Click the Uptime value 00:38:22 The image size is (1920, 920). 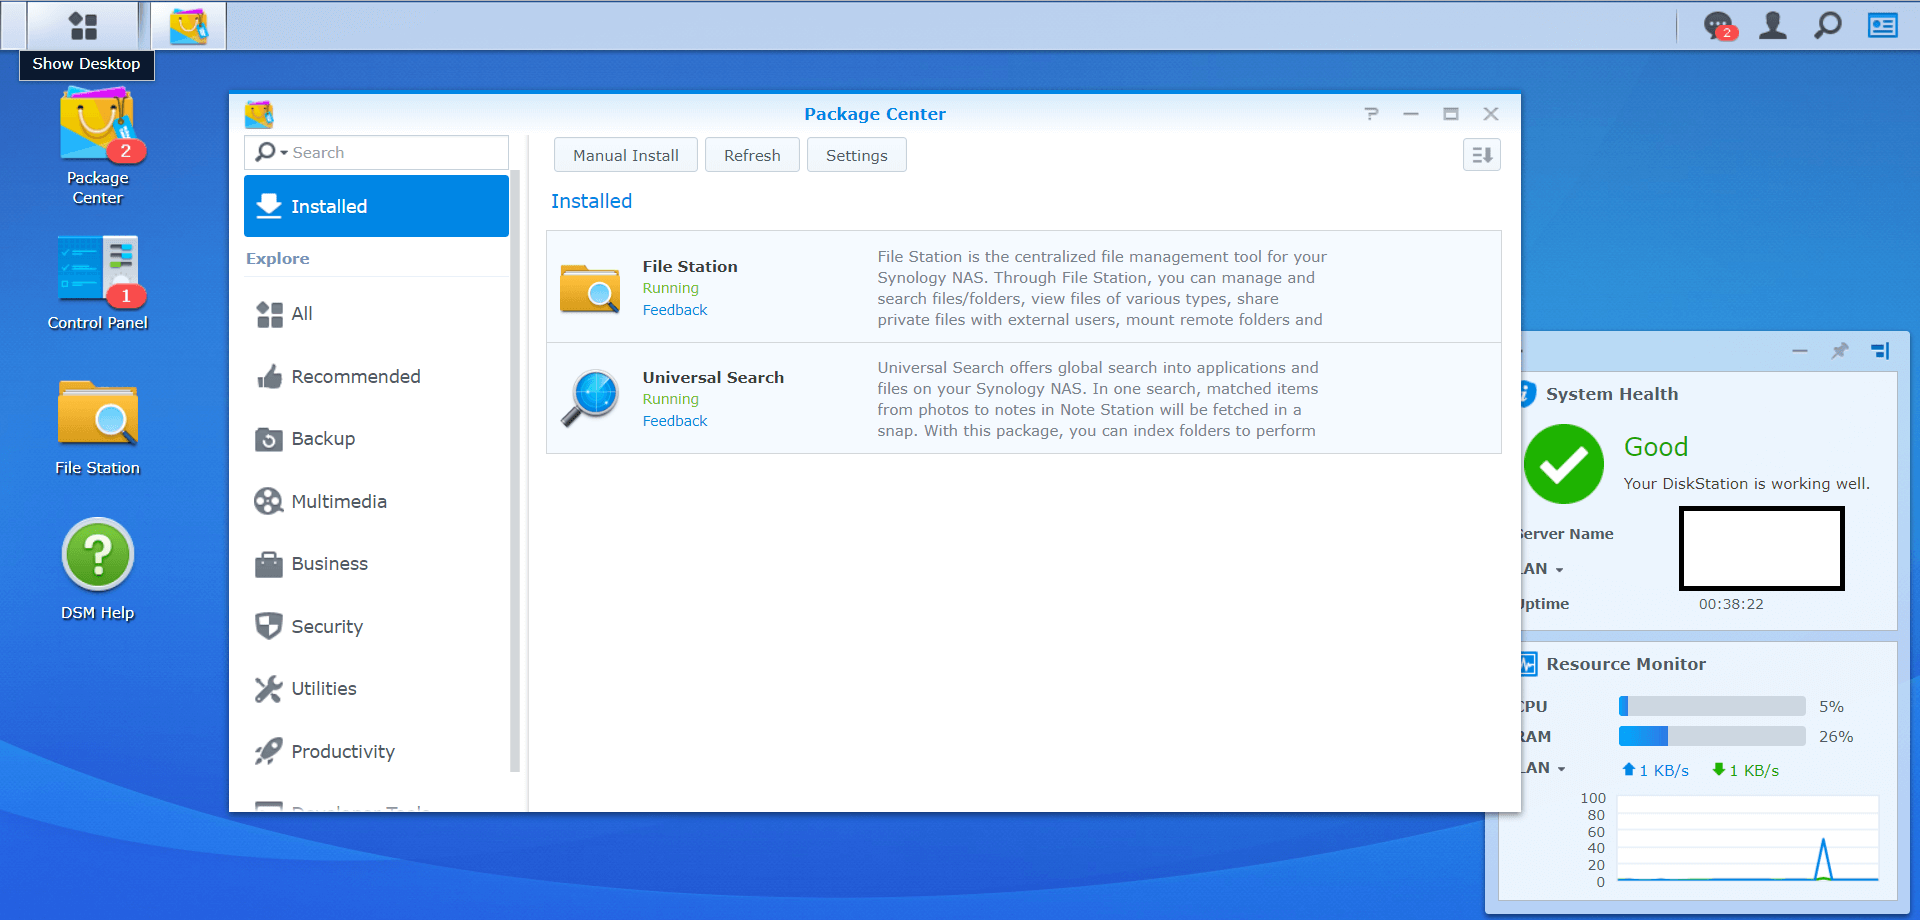pyautogui.click(x=1731, y=604)
